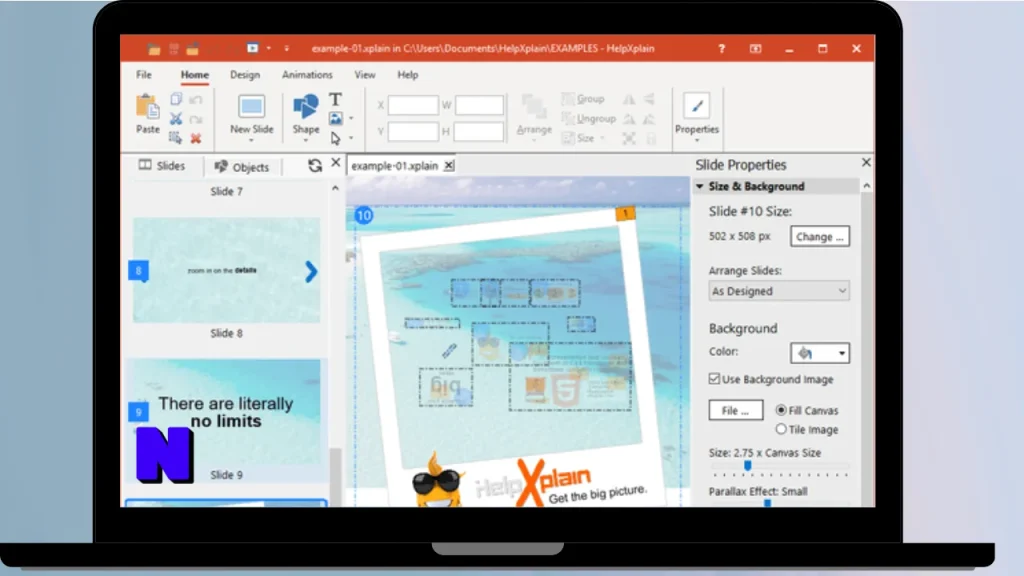Switch to the View tab

[x=364, y=74]
